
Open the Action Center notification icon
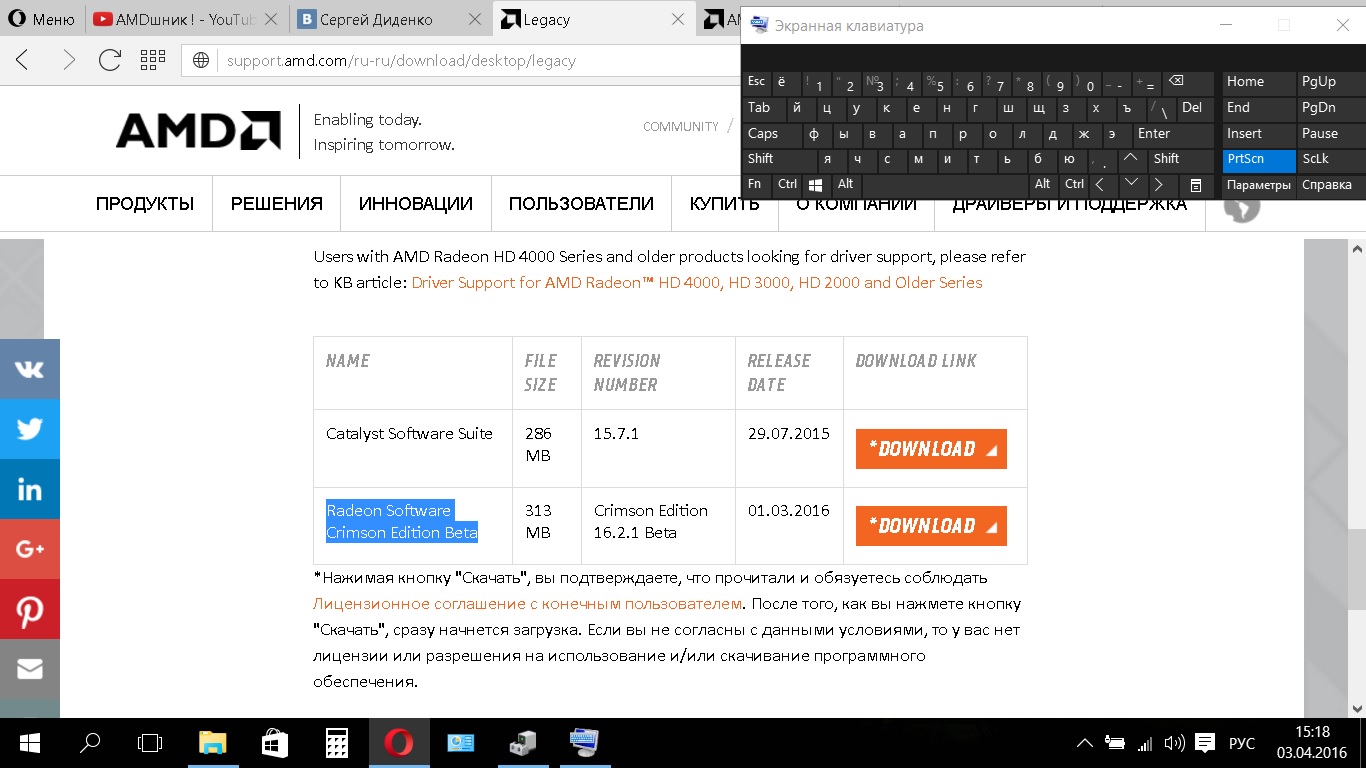click(x=1206, y=743)
